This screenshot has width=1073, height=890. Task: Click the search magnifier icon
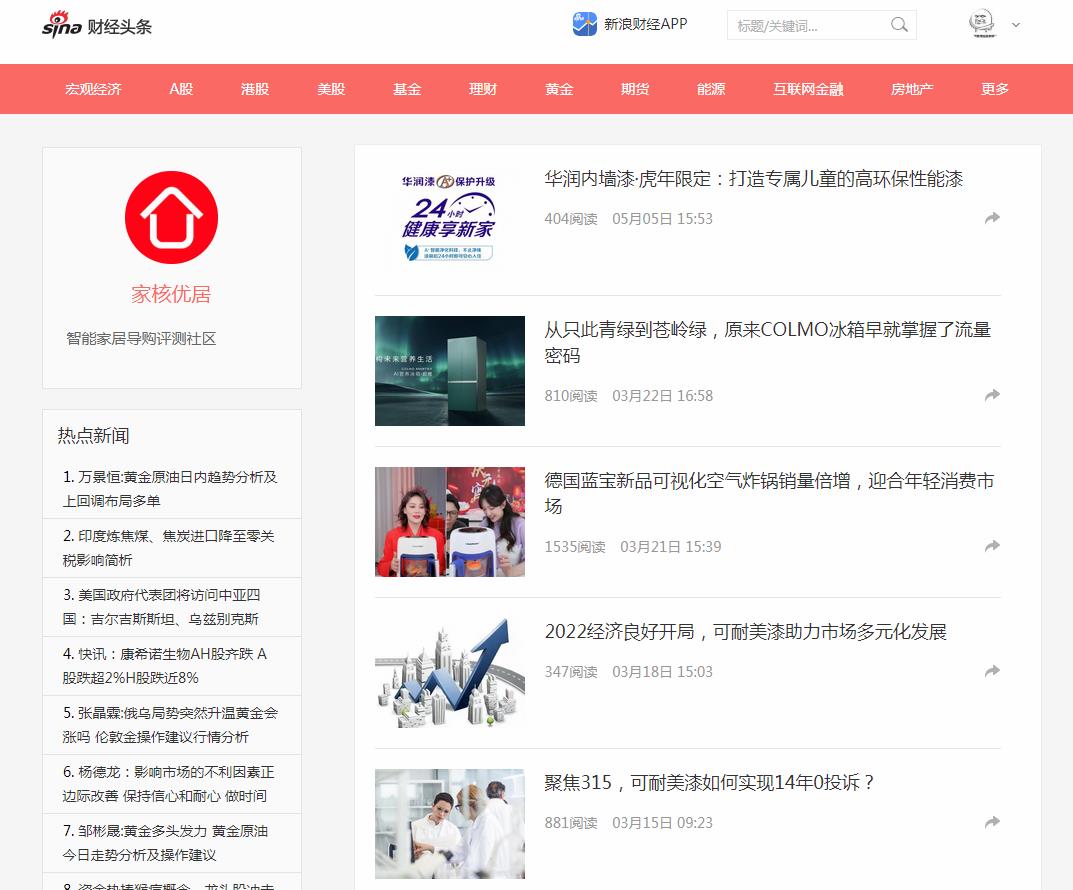pyautogui.click(x=899, y=25)
